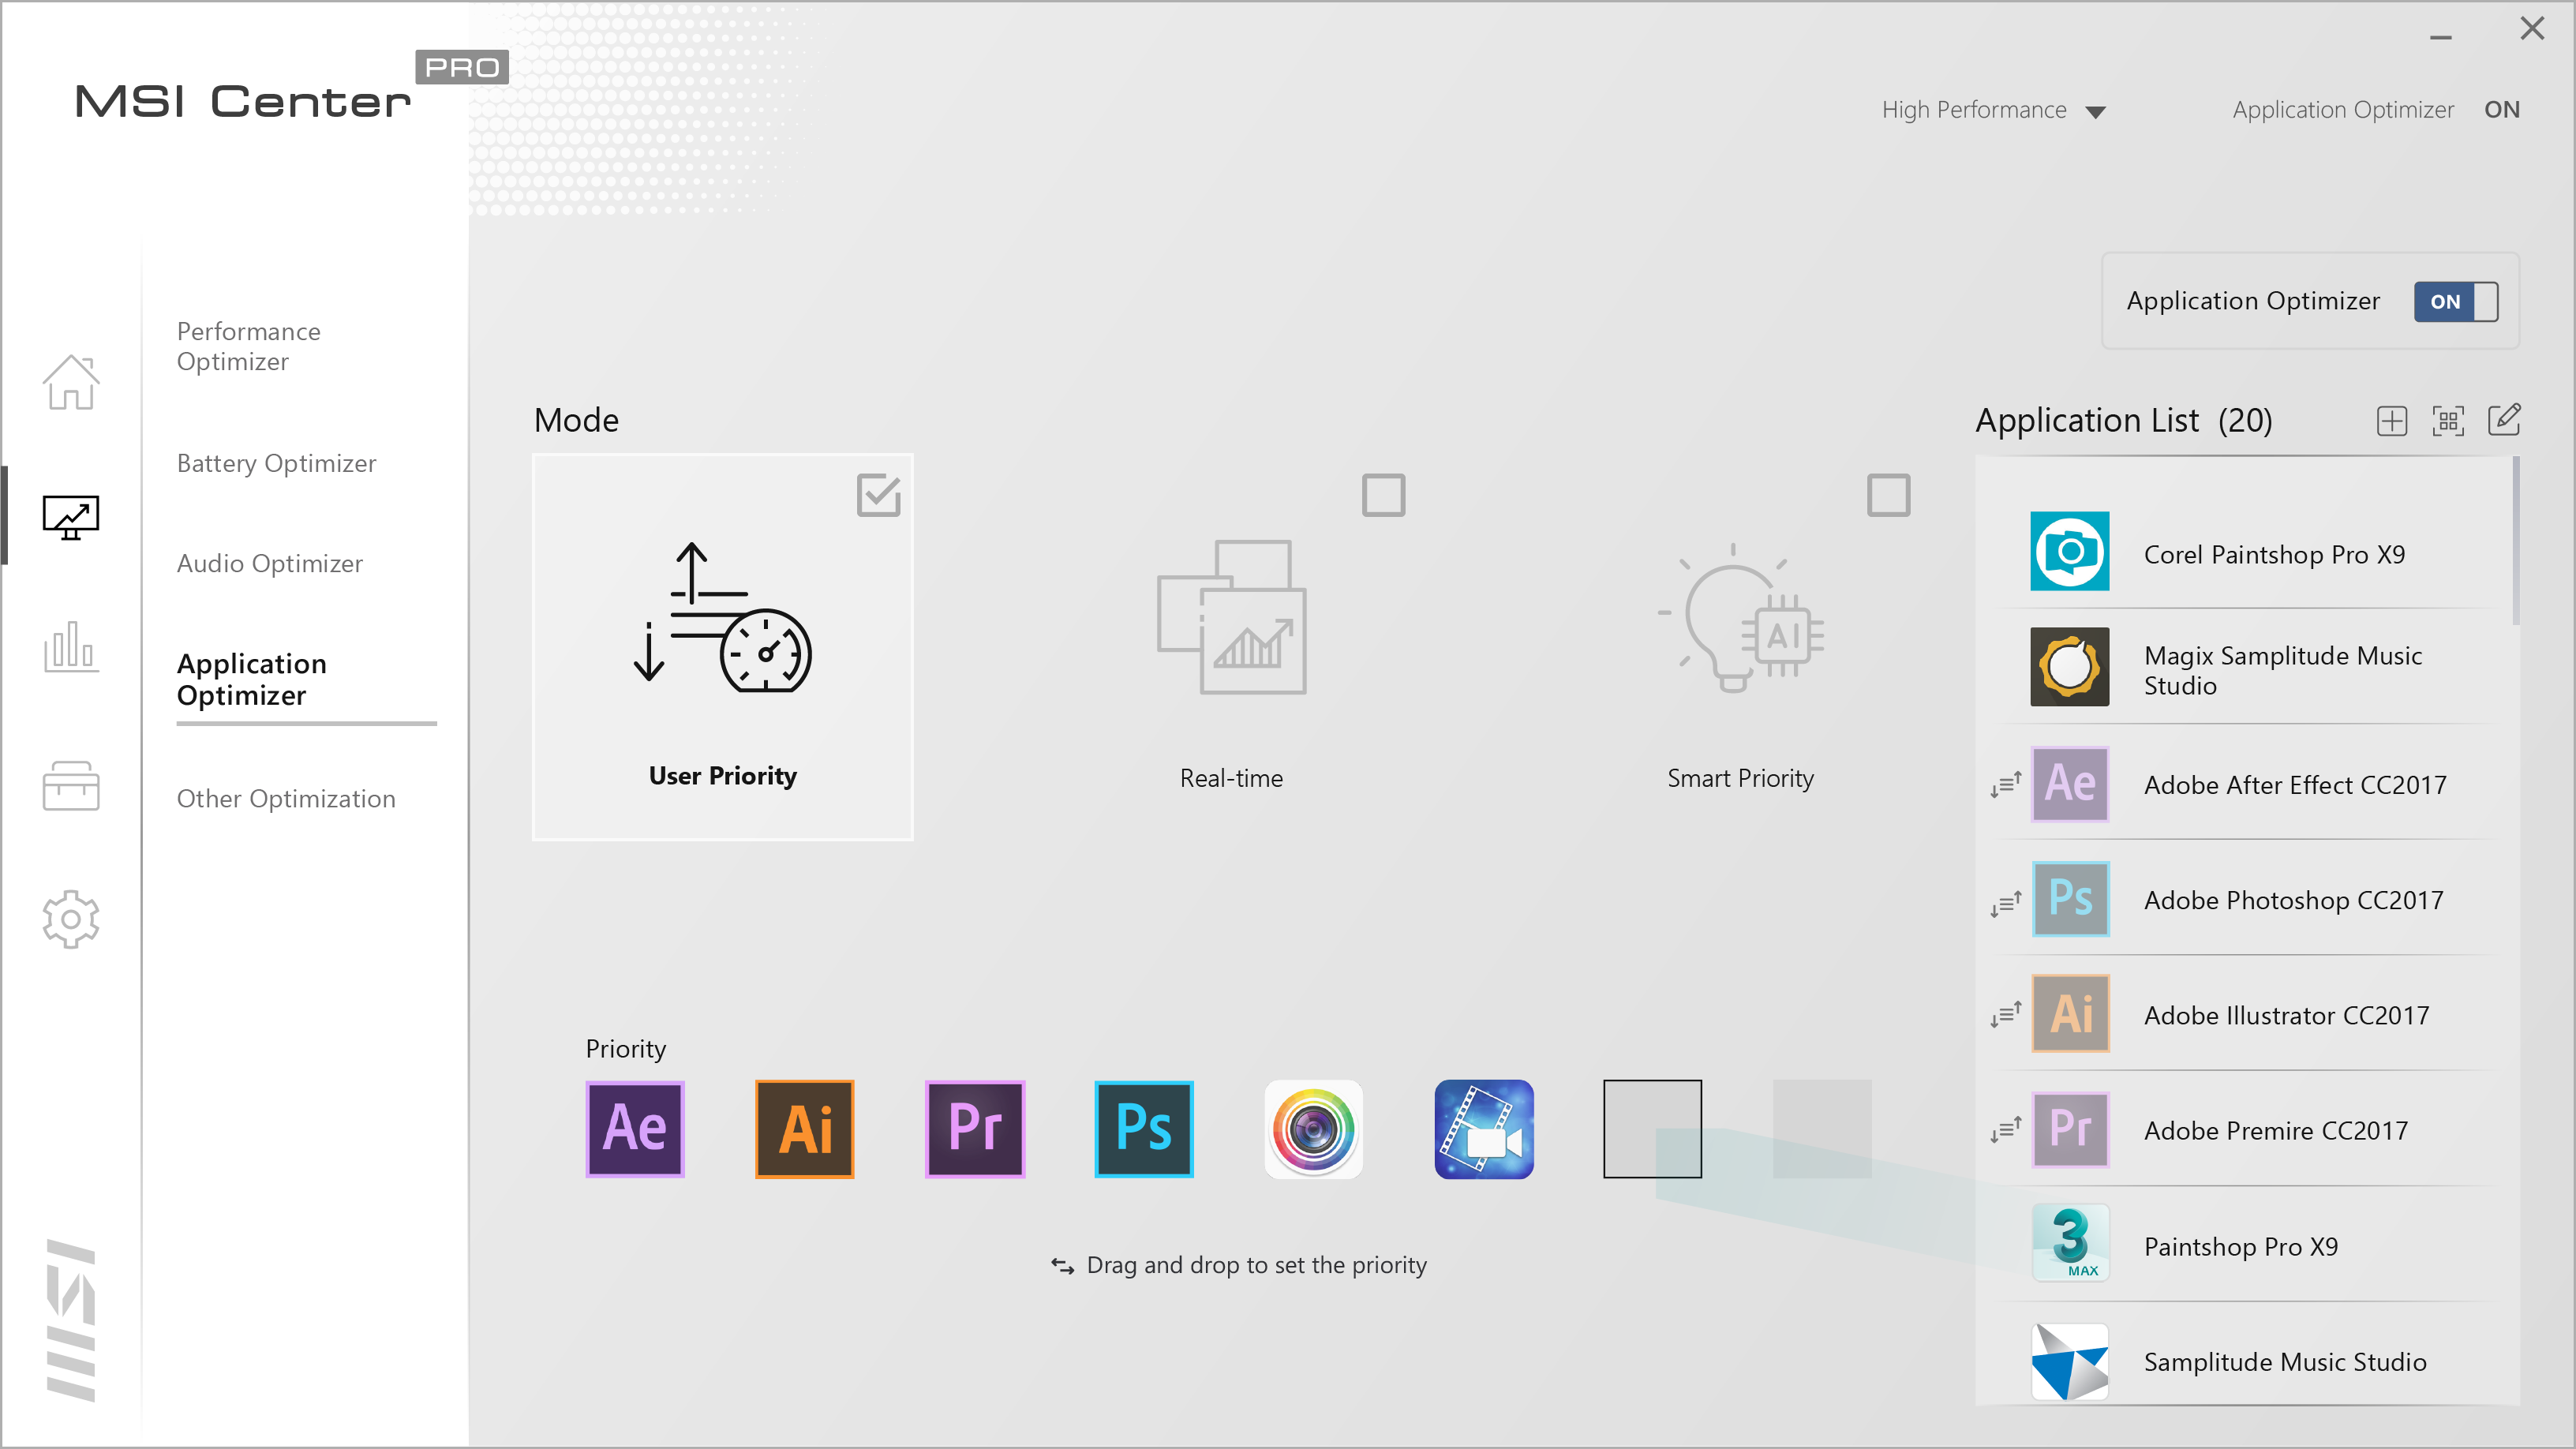
Task: Check the Smart Priority mode checkbox
Action: (1888, 495)
